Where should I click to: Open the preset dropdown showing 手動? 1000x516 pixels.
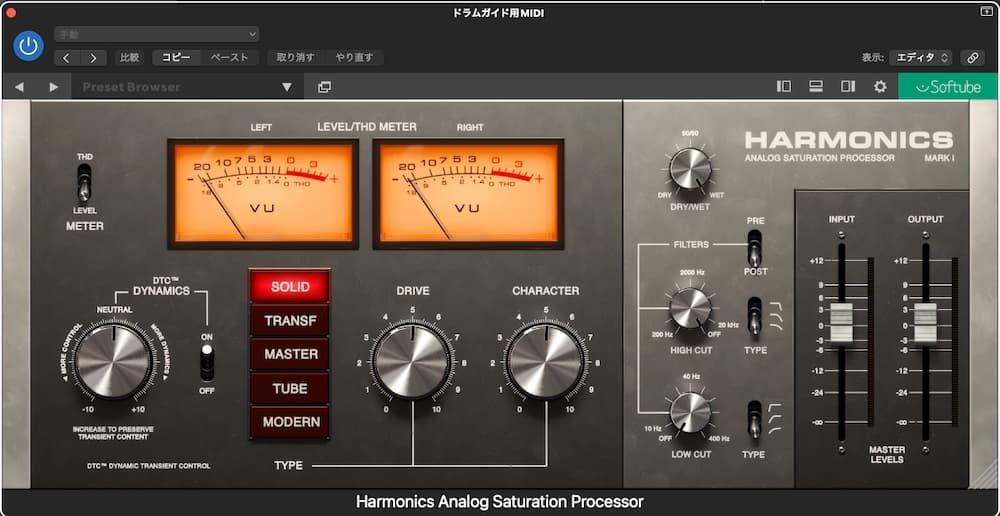(x=156, y=34)
